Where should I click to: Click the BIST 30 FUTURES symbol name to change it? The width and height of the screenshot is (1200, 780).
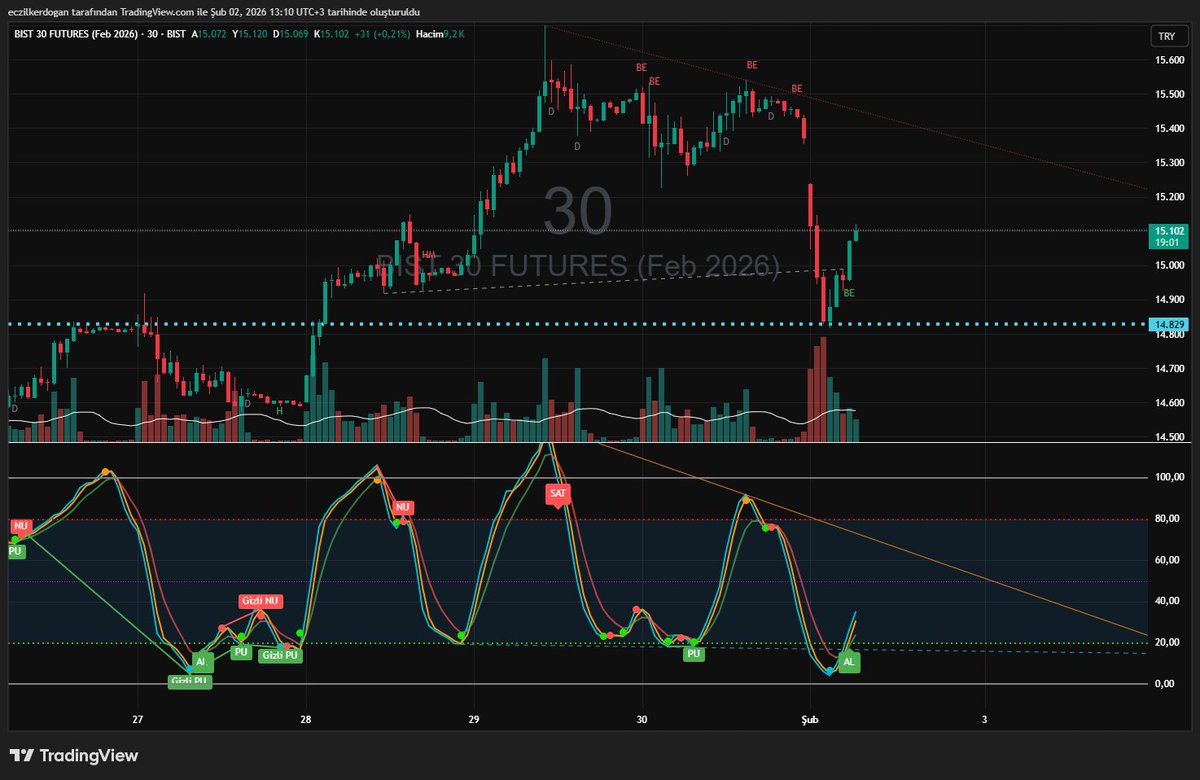pyautogui.click(x=75, y=33)
